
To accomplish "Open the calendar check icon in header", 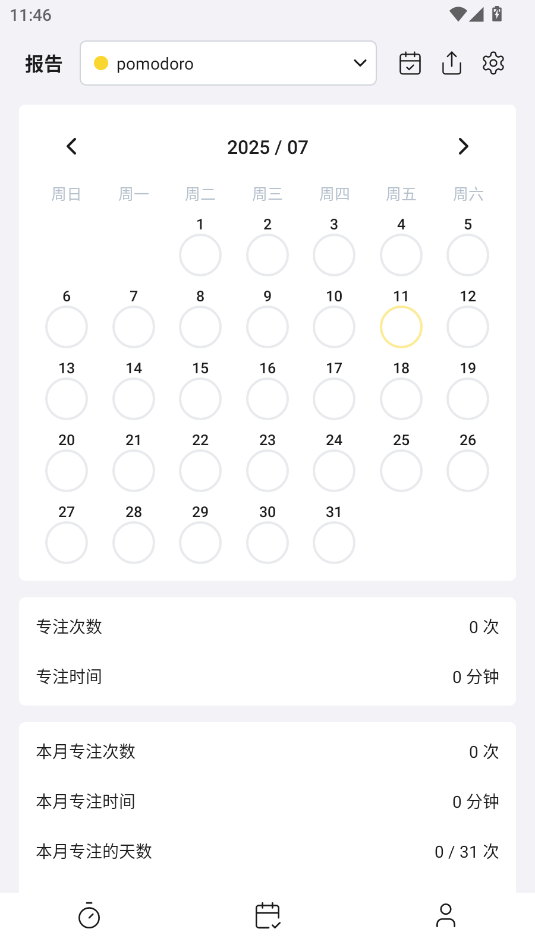I will [410, 63].
